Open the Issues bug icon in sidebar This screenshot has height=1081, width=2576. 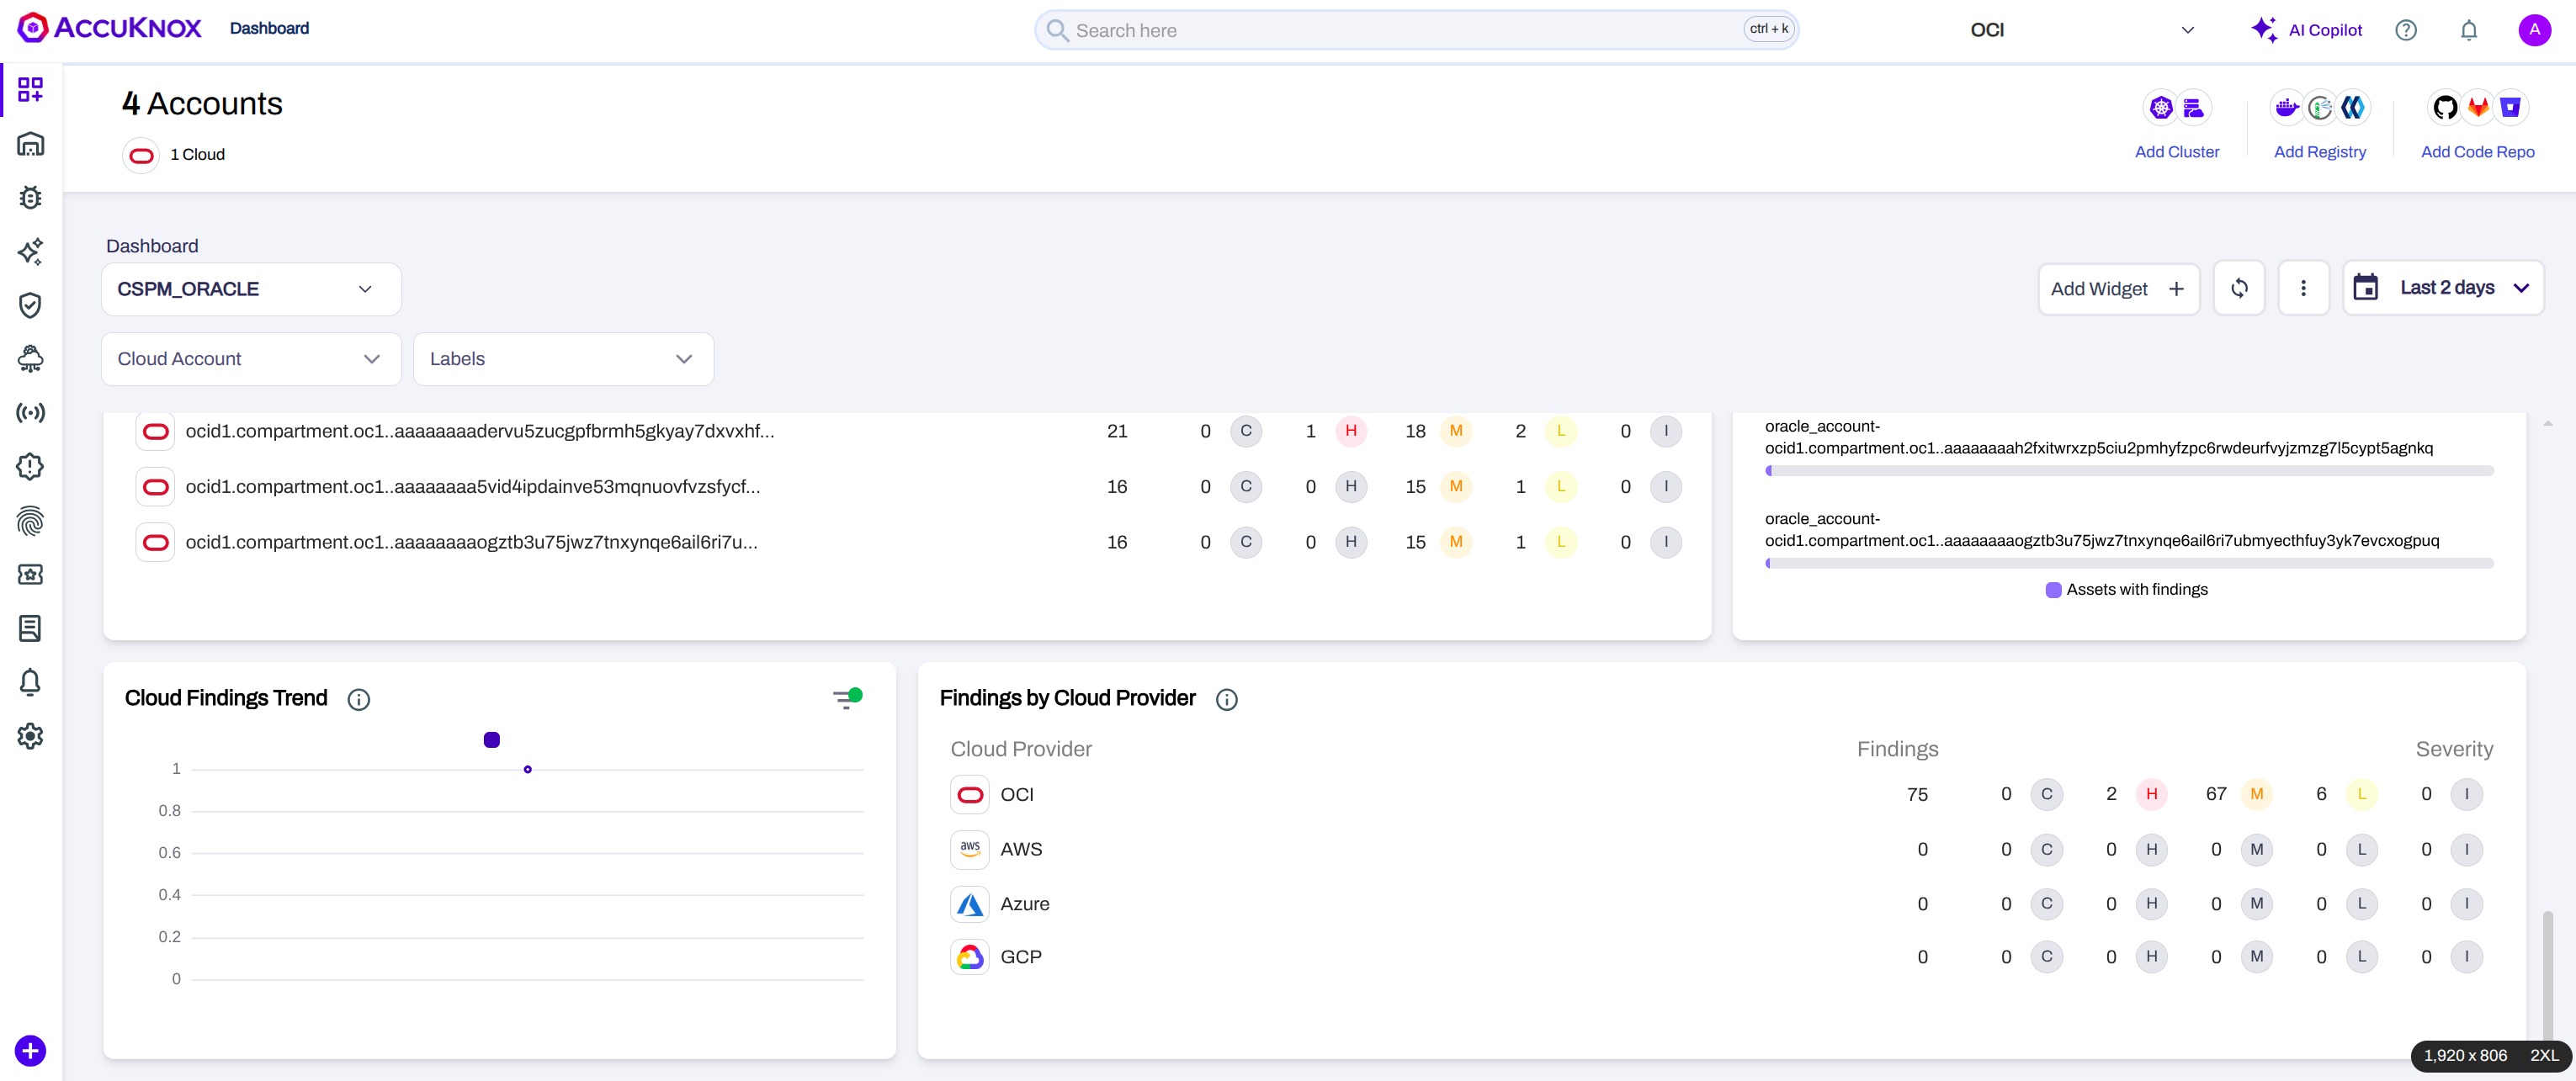[x=30, y=197]
